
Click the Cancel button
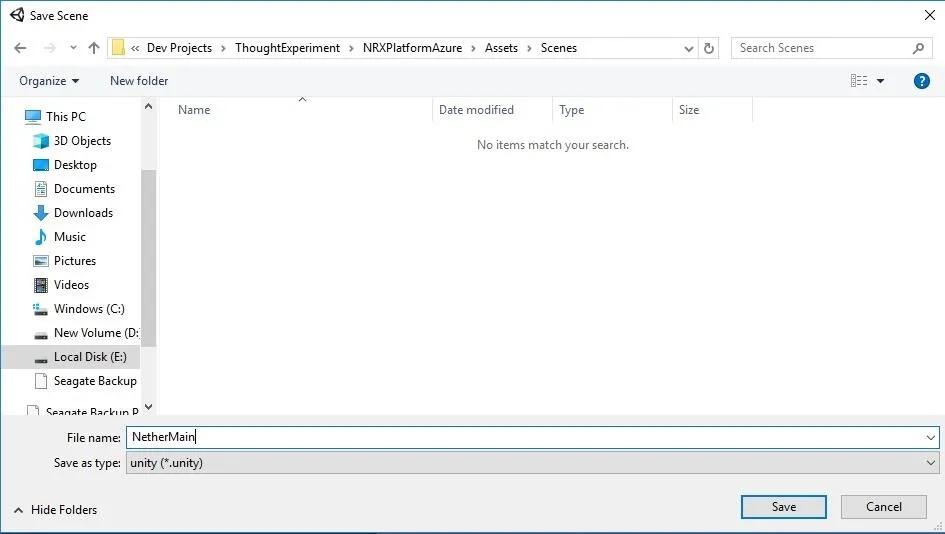(x=883, y=507)
